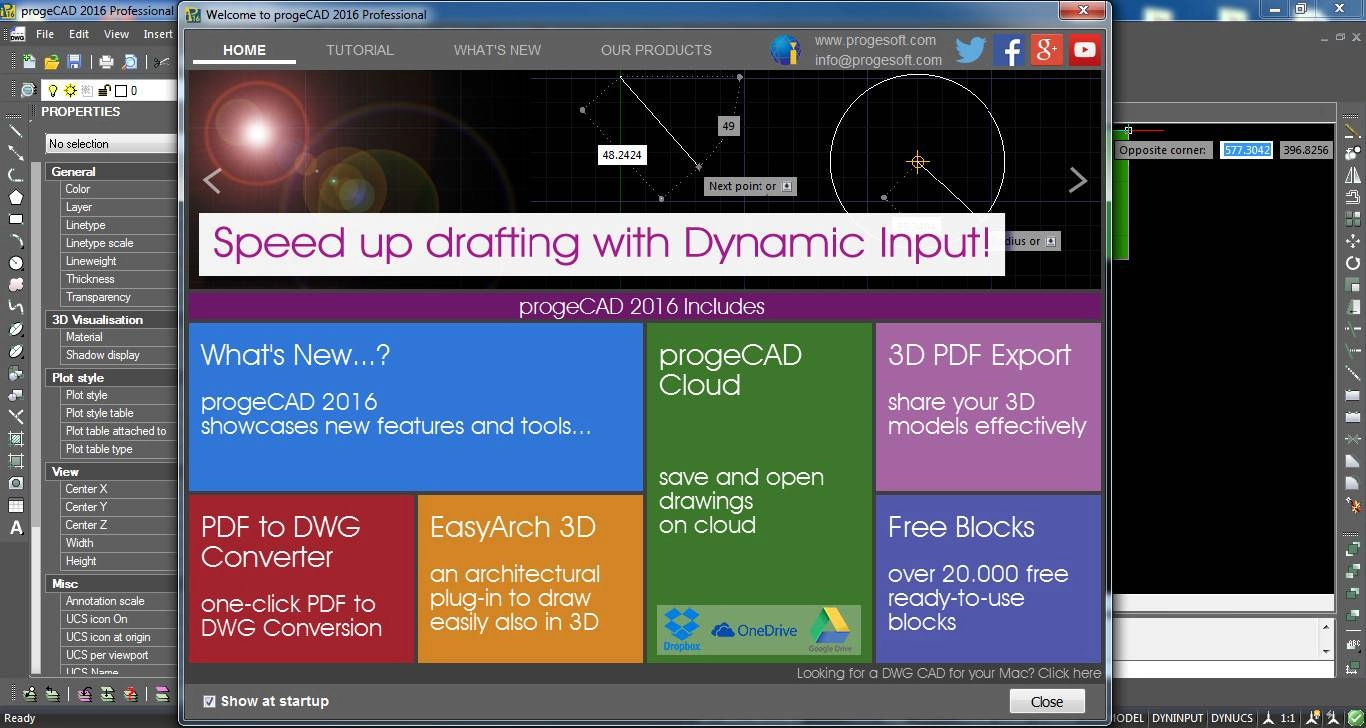
Task: Click the Save diskette toolbar icon
Action: click(x=73, y=62)
